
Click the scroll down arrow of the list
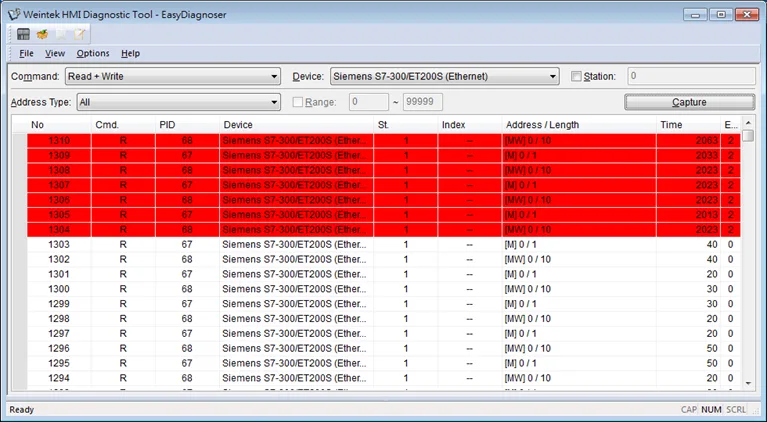[748, 383]
